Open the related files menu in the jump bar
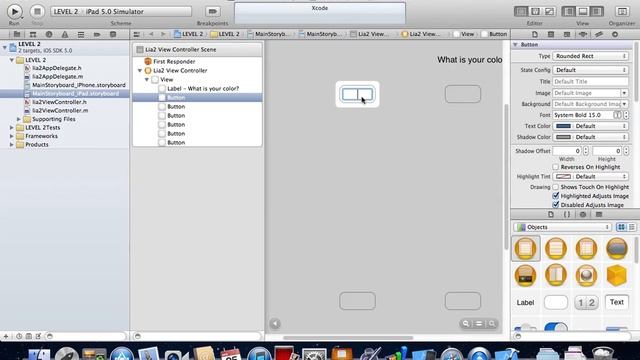The image size is (640, 360). pyautogui.click(x=137, y=34)
